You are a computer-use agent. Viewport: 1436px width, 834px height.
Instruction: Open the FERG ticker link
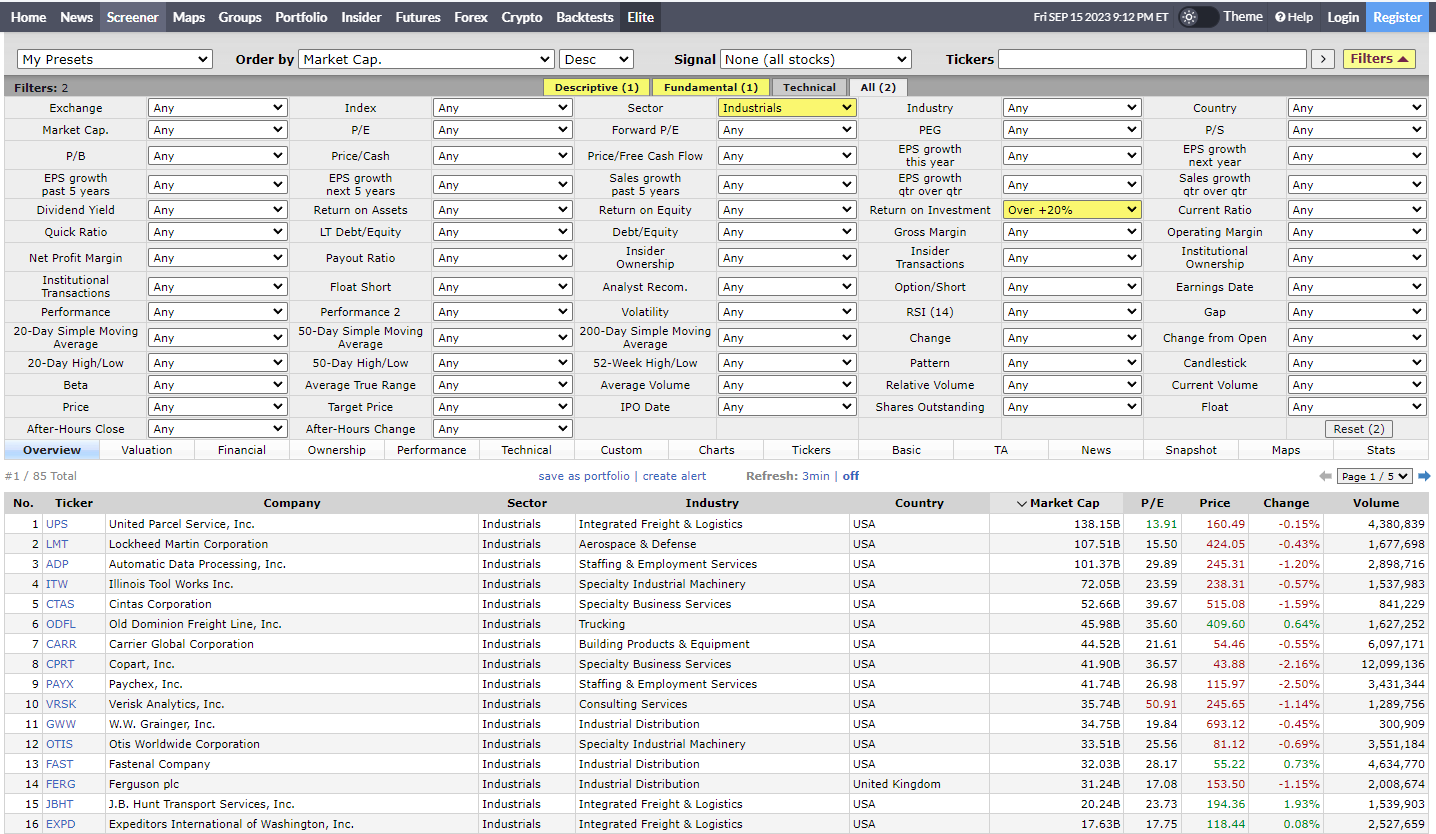(60, 784)
